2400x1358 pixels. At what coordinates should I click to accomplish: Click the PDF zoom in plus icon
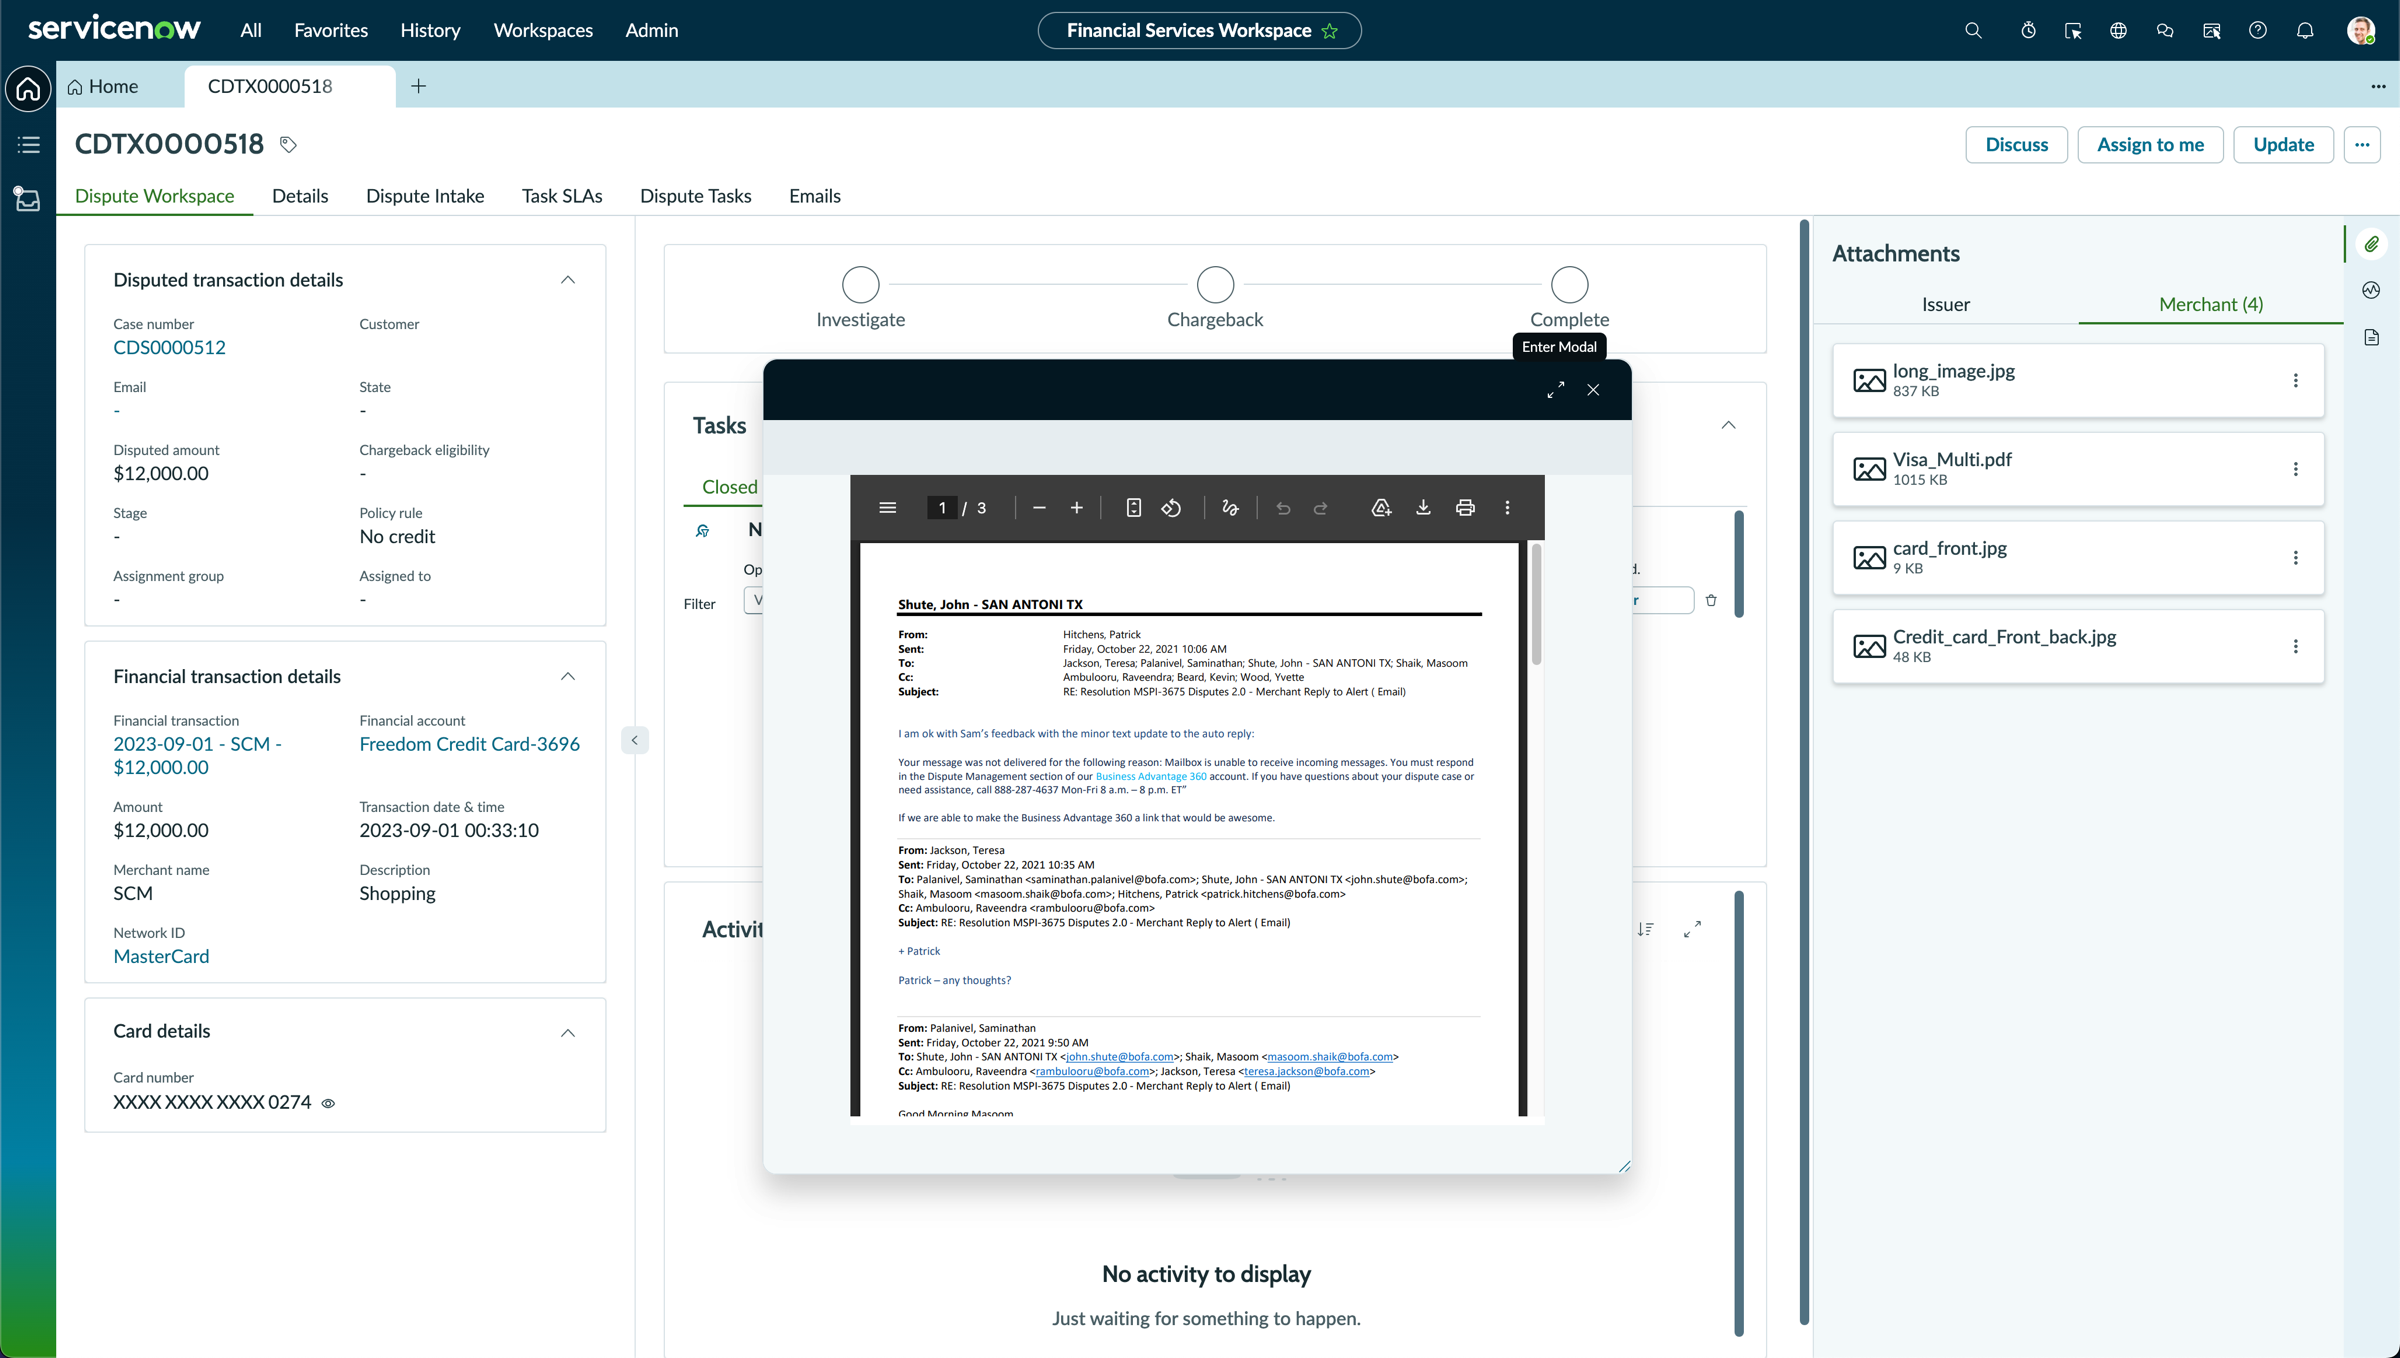point(1076,508)
